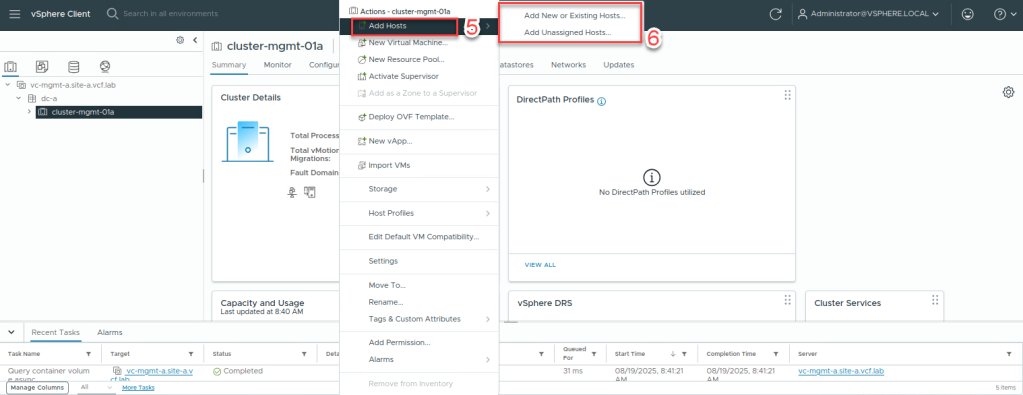Viewport: 1023px width, 395px height.
Task: Select New Resource Pool menu entry
Action: click(406, 59)
